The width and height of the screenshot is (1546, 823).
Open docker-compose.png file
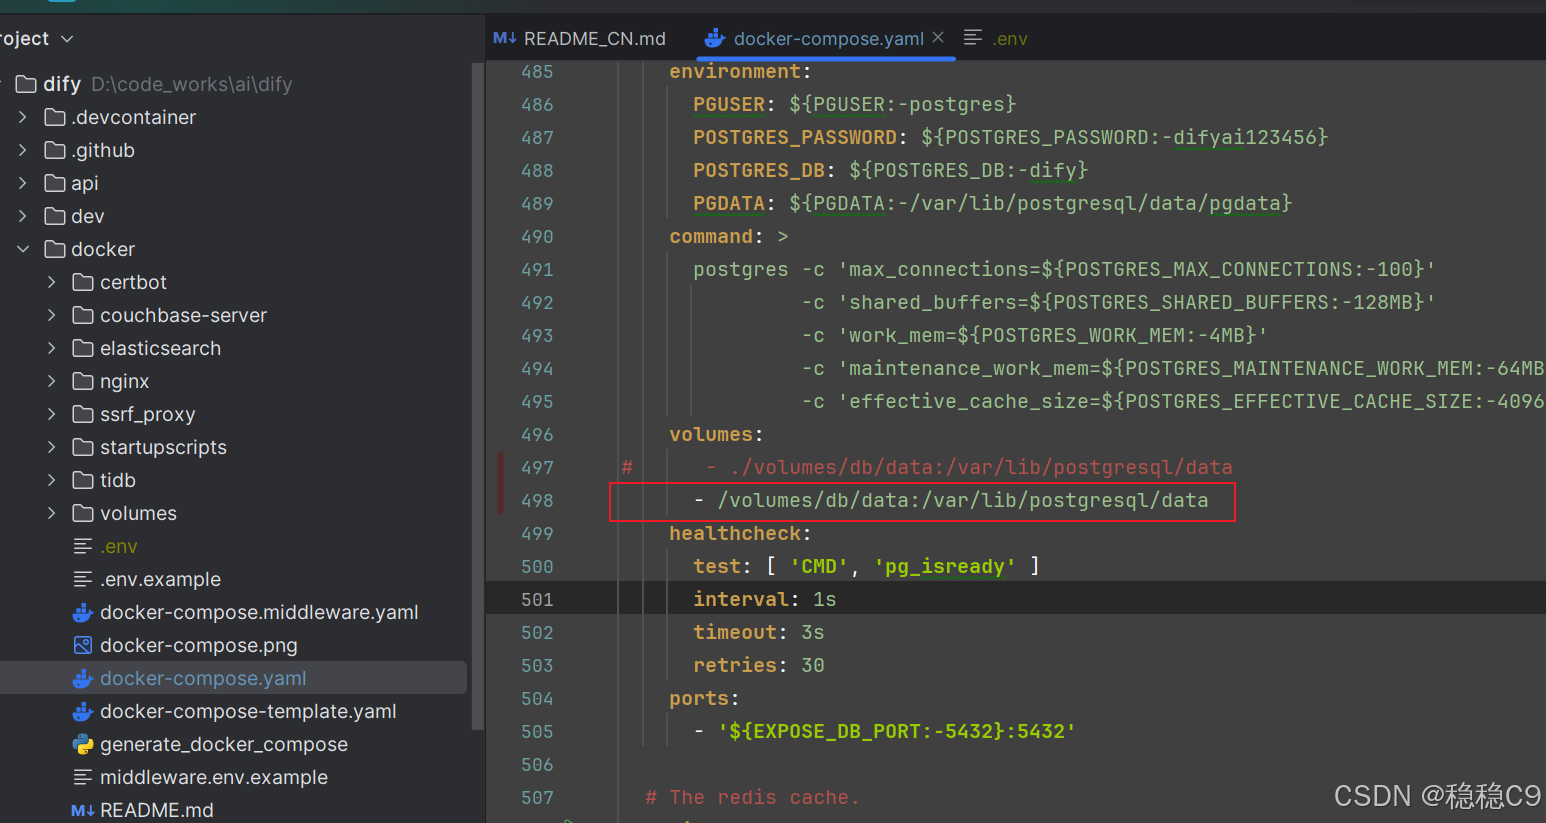(199, 645)
